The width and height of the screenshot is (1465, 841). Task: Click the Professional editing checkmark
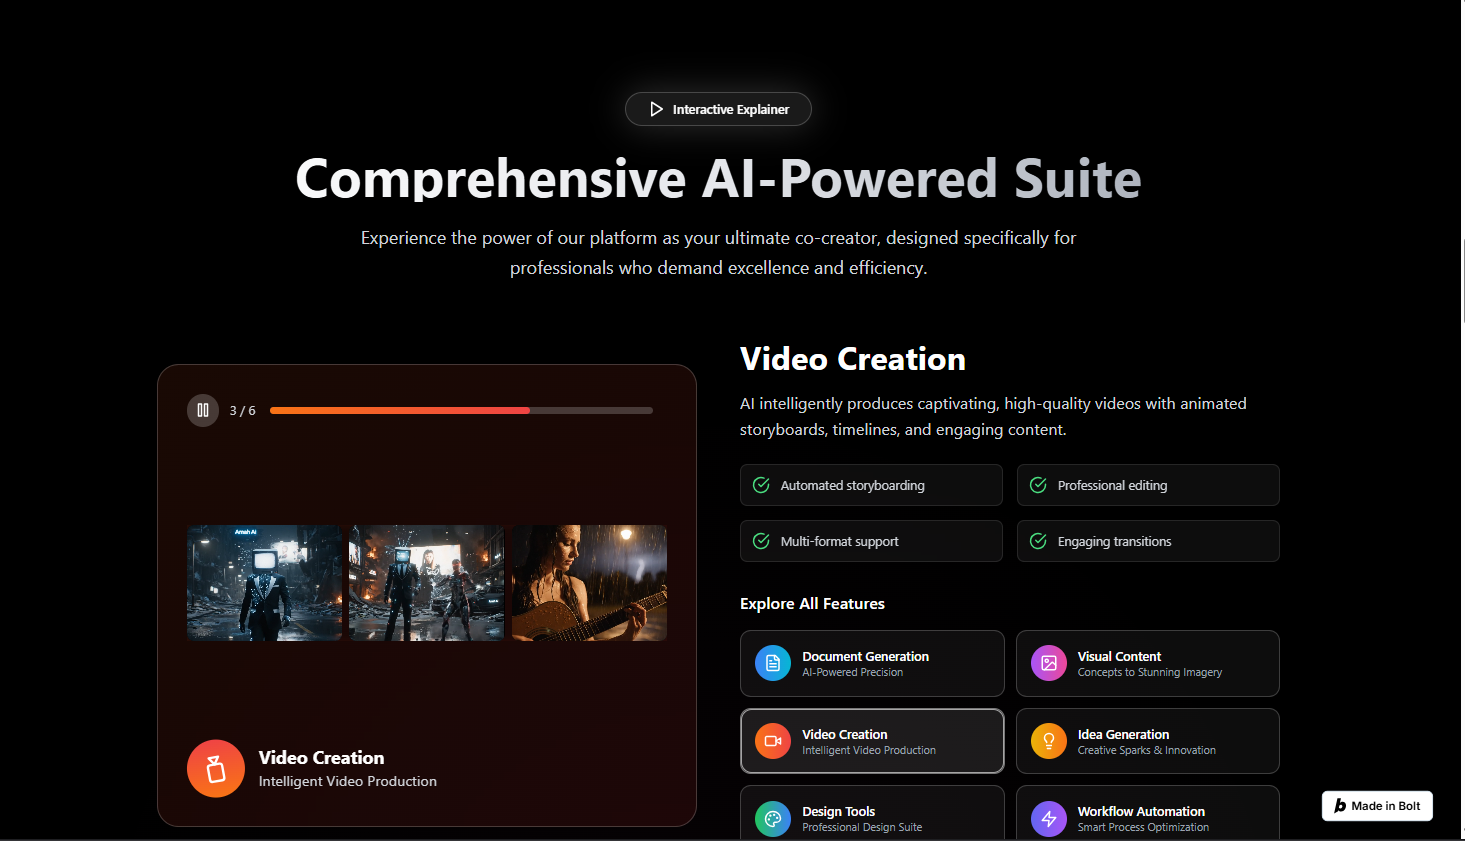(1038, 485)
